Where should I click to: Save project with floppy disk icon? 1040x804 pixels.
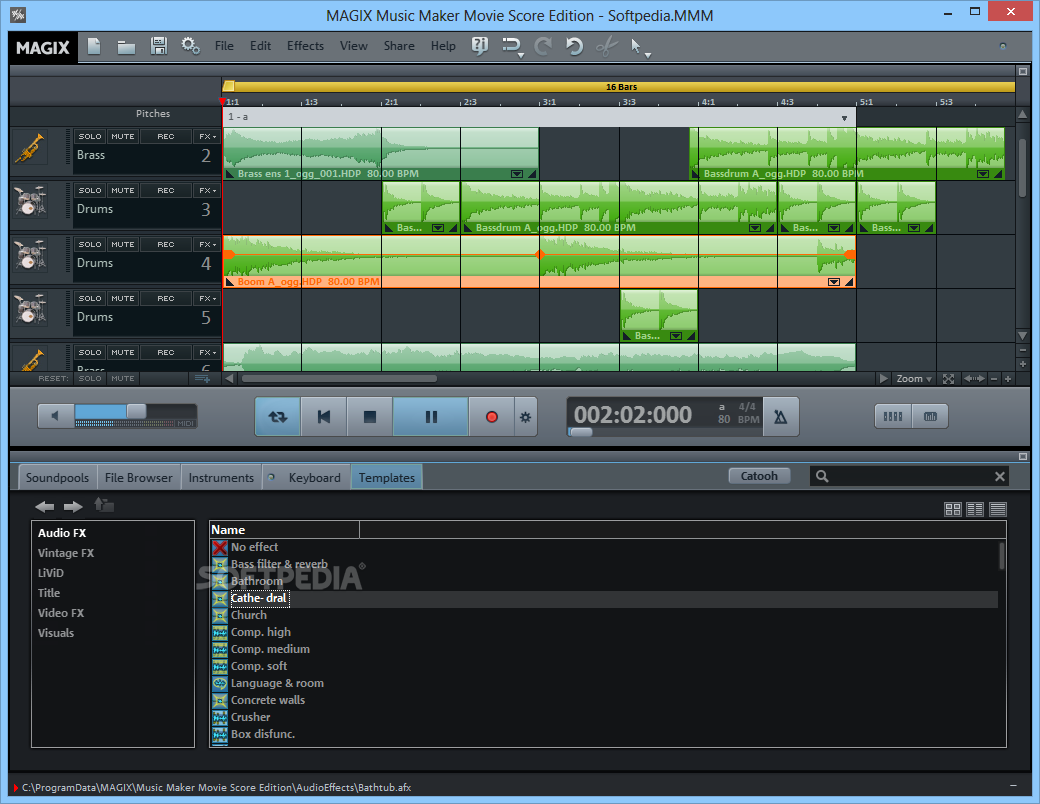pos(159,46)
